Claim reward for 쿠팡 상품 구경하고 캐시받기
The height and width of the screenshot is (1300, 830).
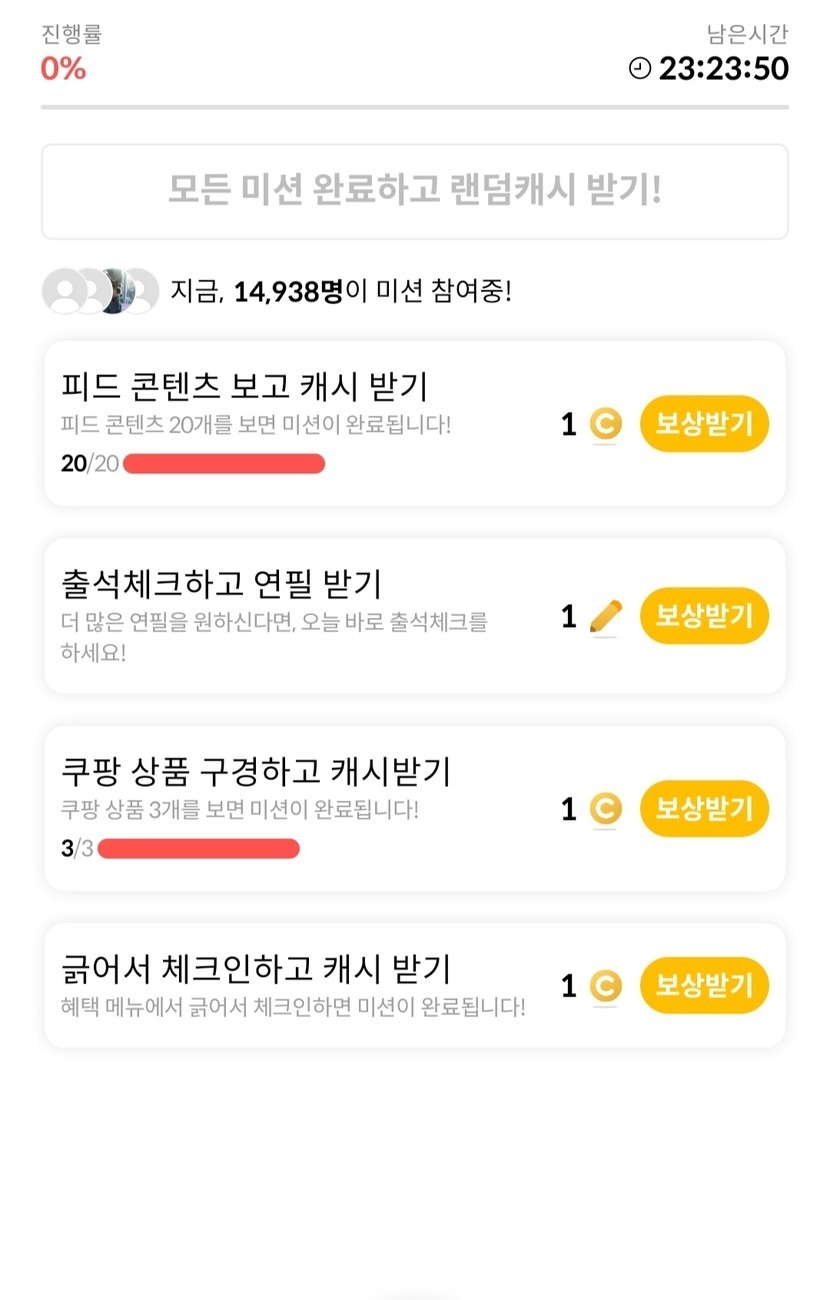(704, 808)
